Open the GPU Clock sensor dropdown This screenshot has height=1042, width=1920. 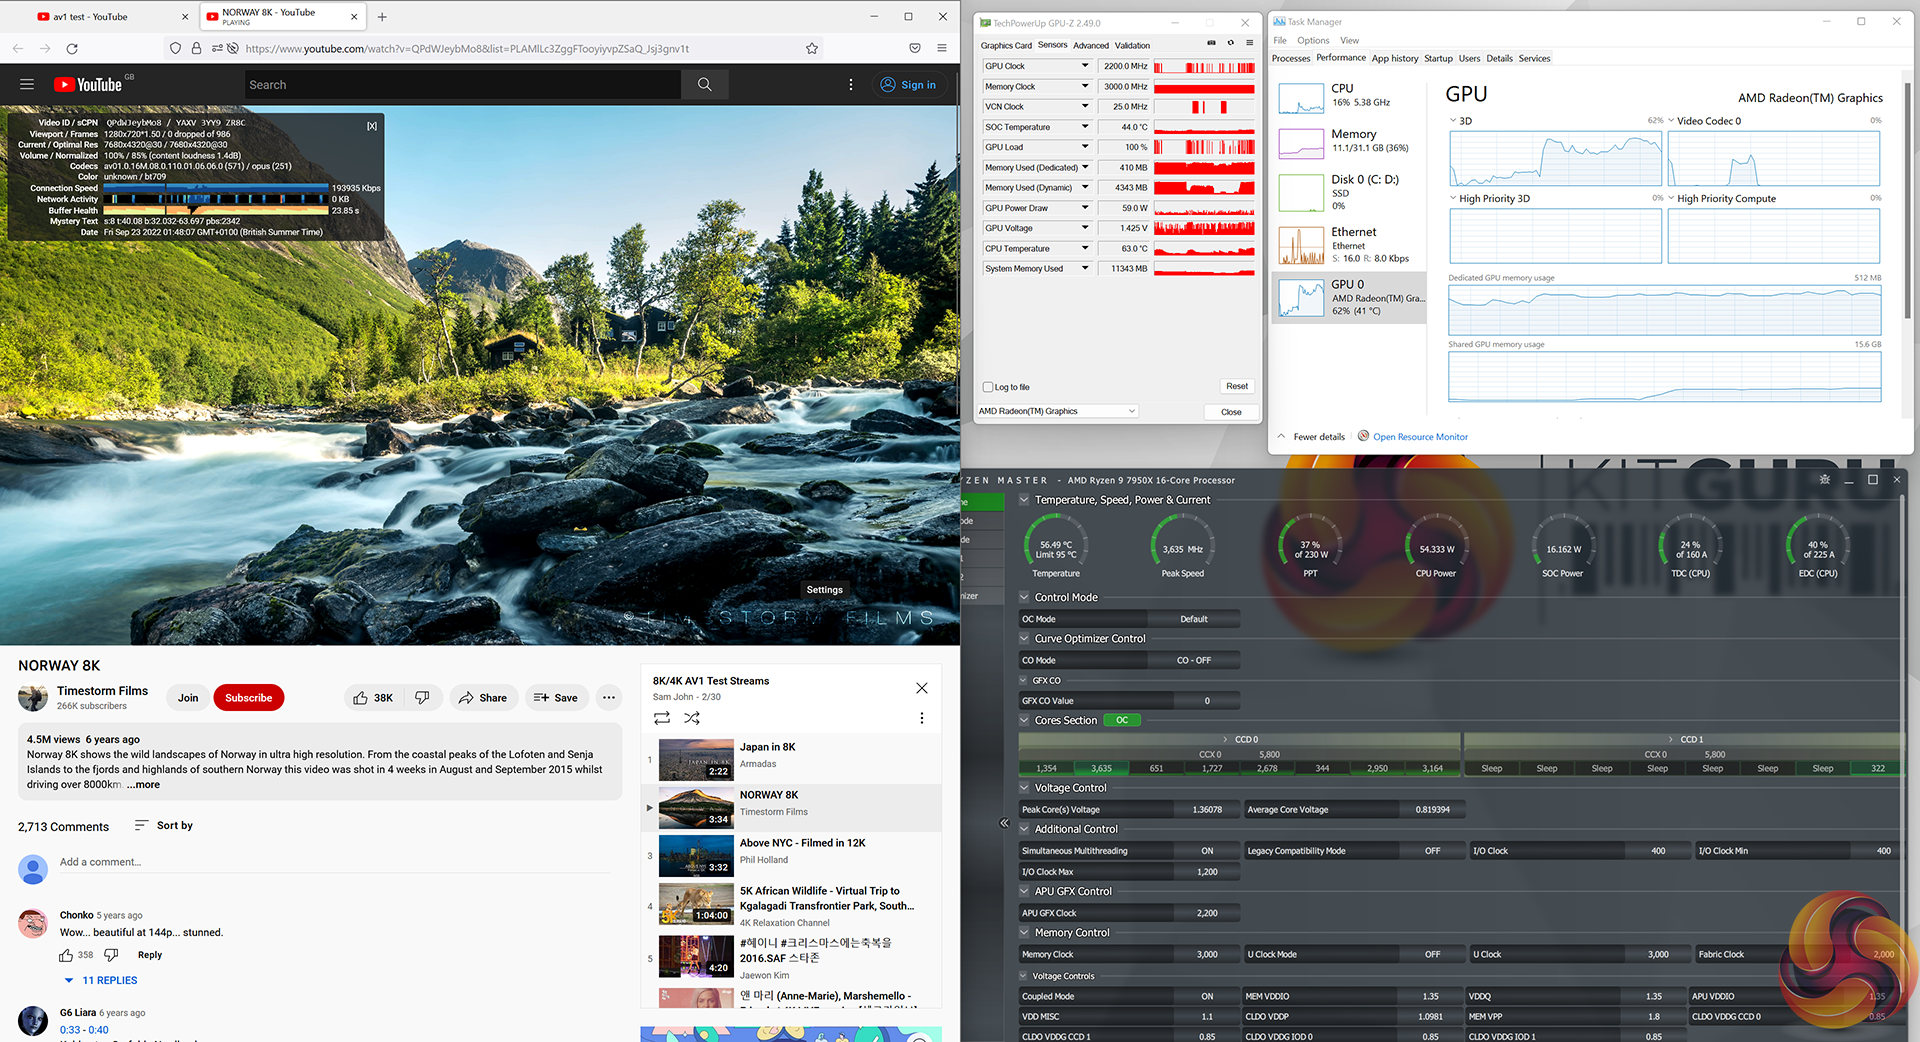[1085, 66]
